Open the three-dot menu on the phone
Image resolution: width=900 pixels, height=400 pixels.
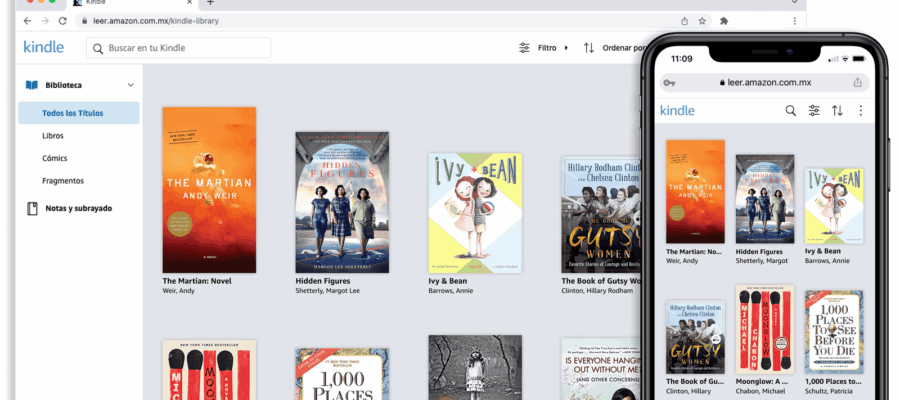(x=860, y=111)
